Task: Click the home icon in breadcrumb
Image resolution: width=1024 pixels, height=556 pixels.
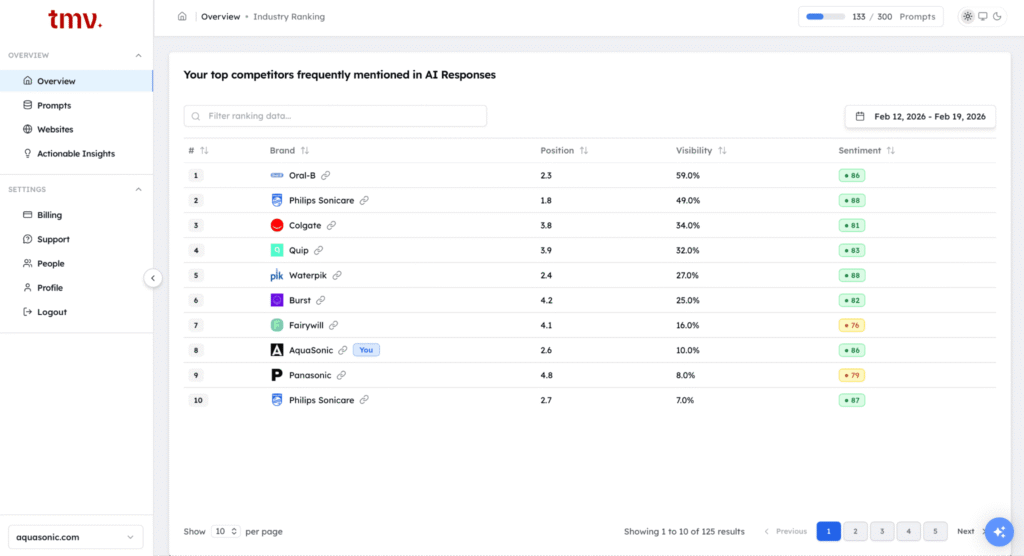Action: pyautogui.click(x=182, y=16)
